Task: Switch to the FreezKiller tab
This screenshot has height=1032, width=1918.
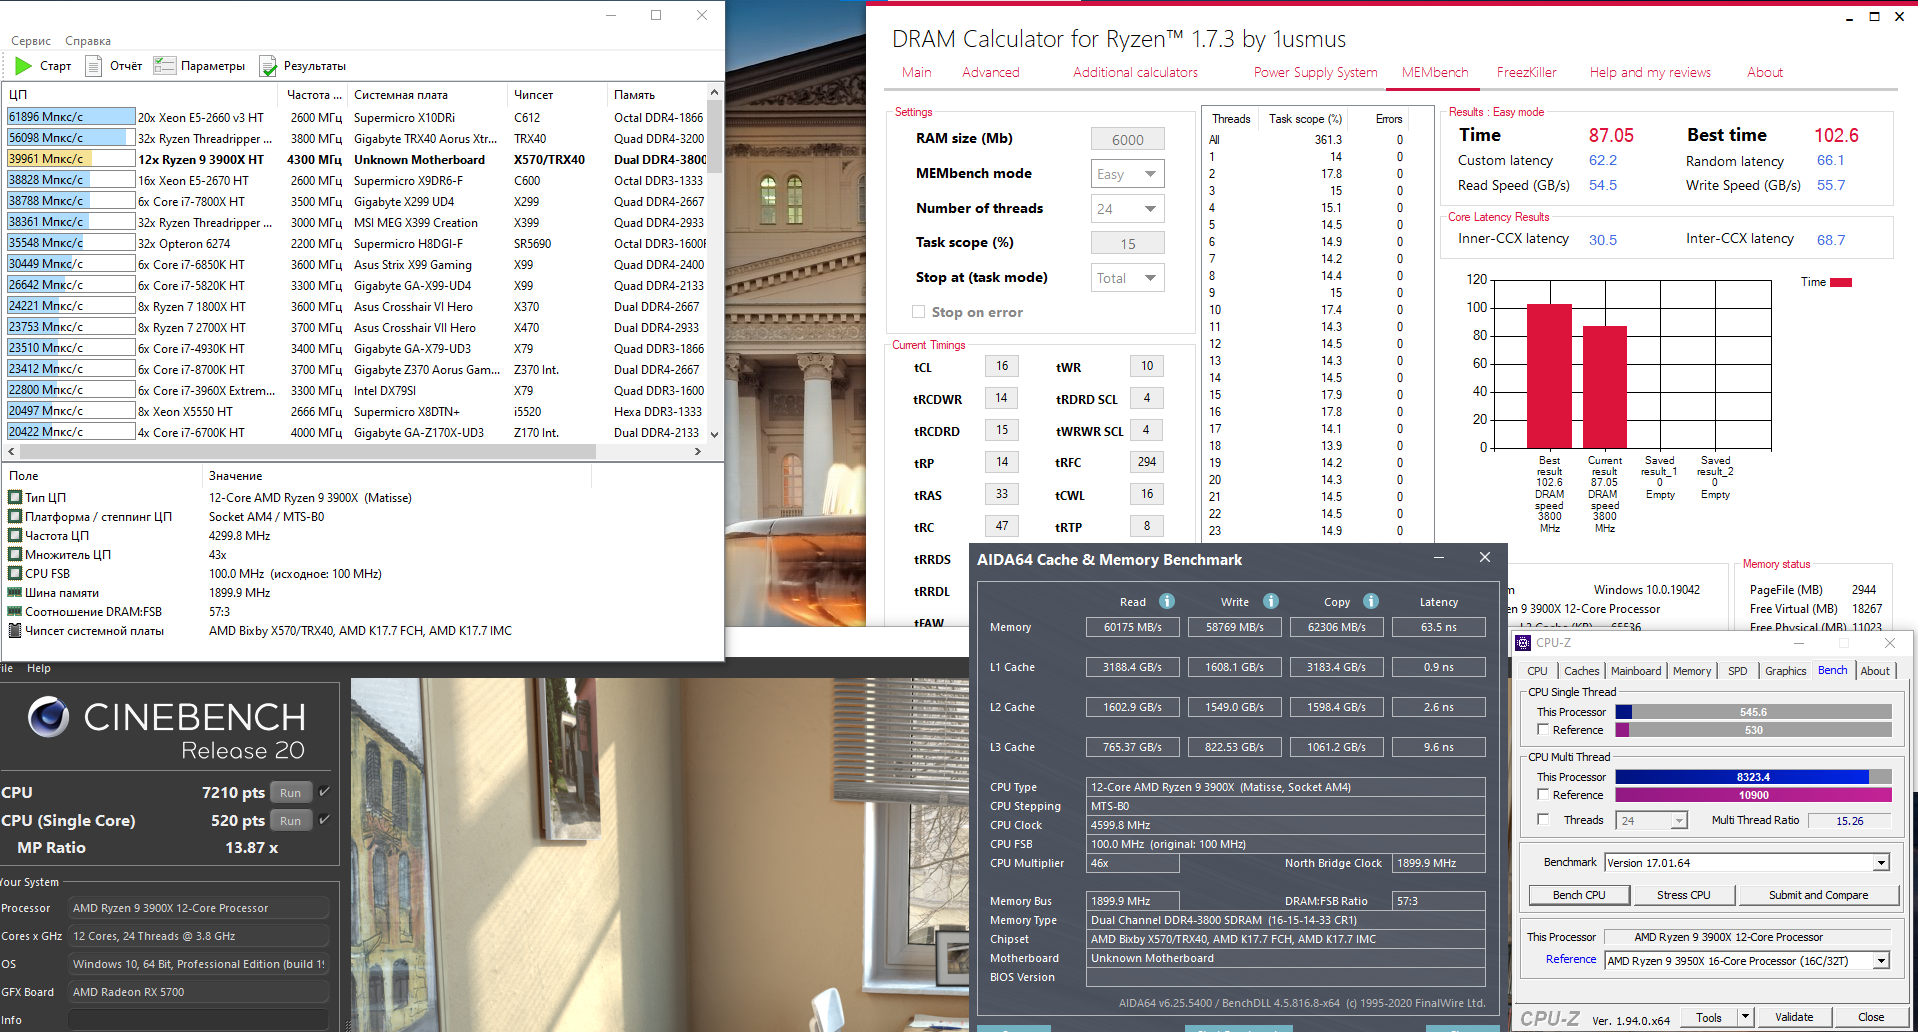Action: tap(1526, 72)
